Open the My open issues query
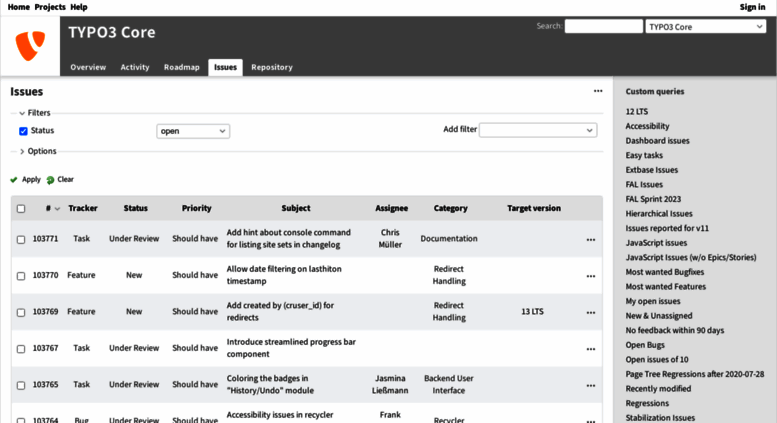The width and height of the screenshot is (777, 423). click(653, 301)
